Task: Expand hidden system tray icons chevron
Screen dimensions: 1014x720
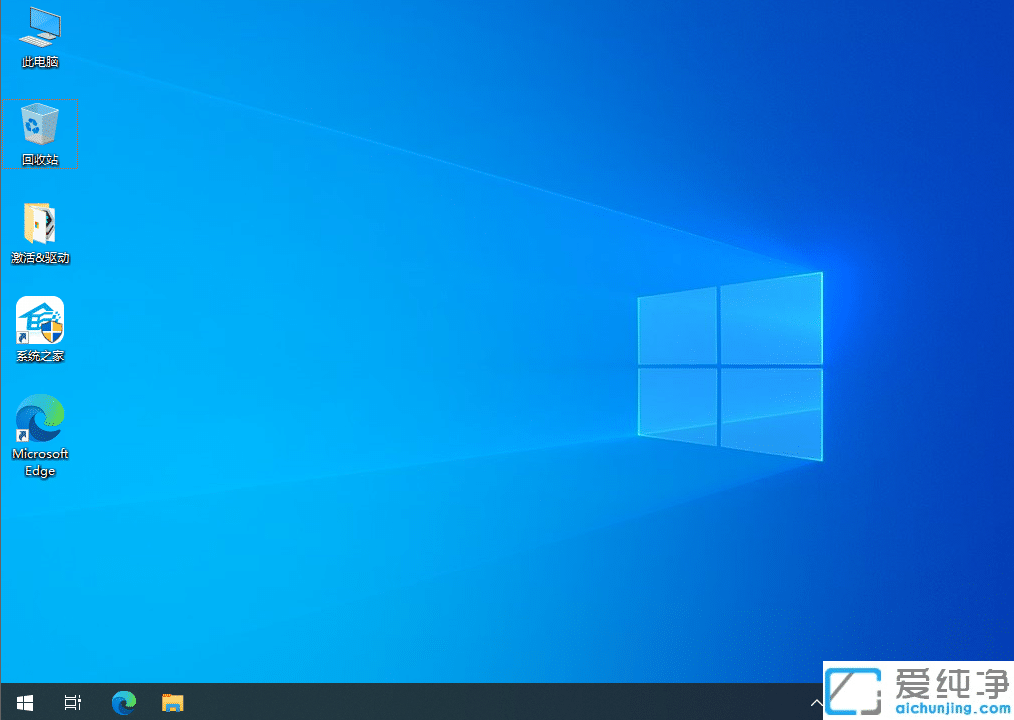Action: click(817, 703)
